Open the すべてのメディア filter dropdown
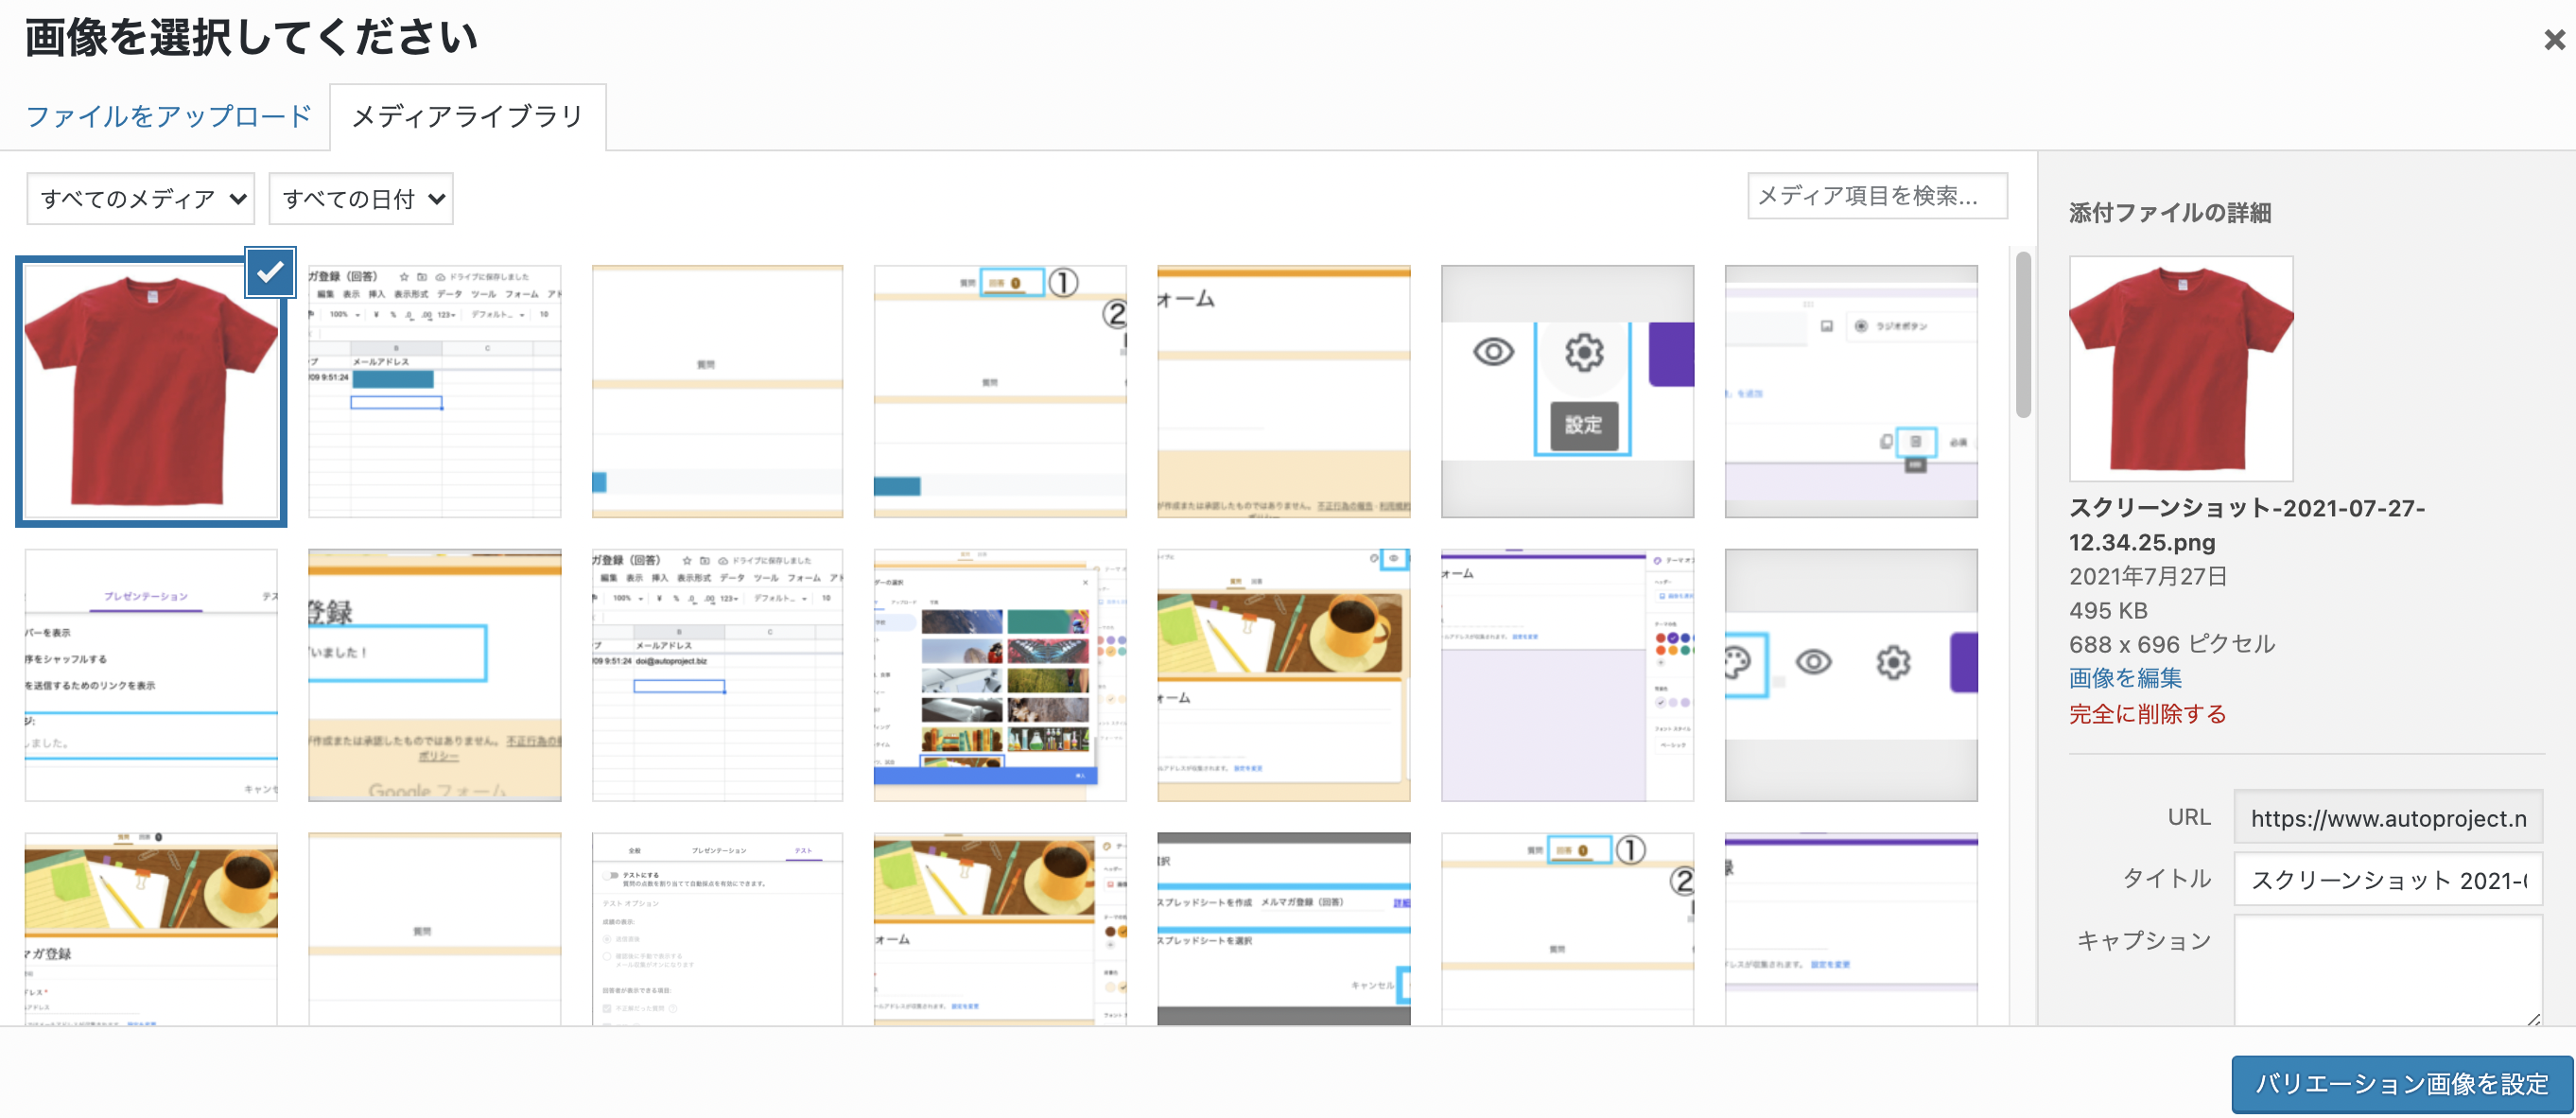 click(x=141, y=199)
